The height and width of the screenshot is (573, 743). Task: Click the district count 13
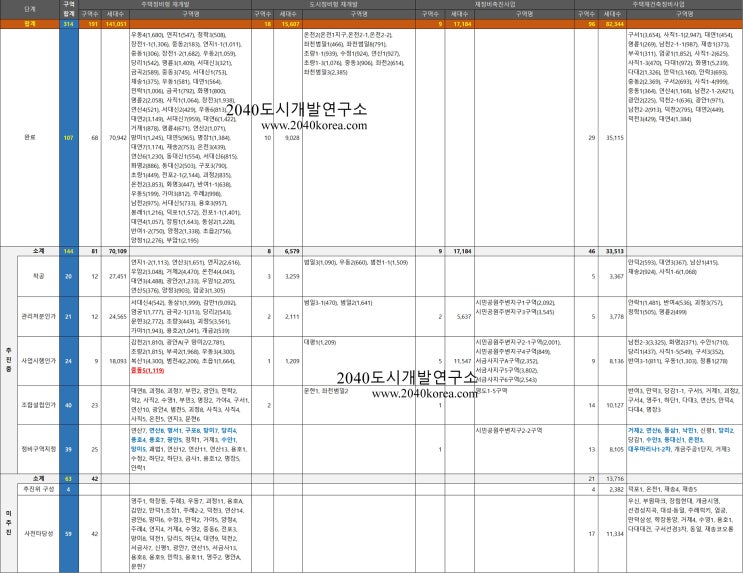pyautogui.click(x=591, y=449)
